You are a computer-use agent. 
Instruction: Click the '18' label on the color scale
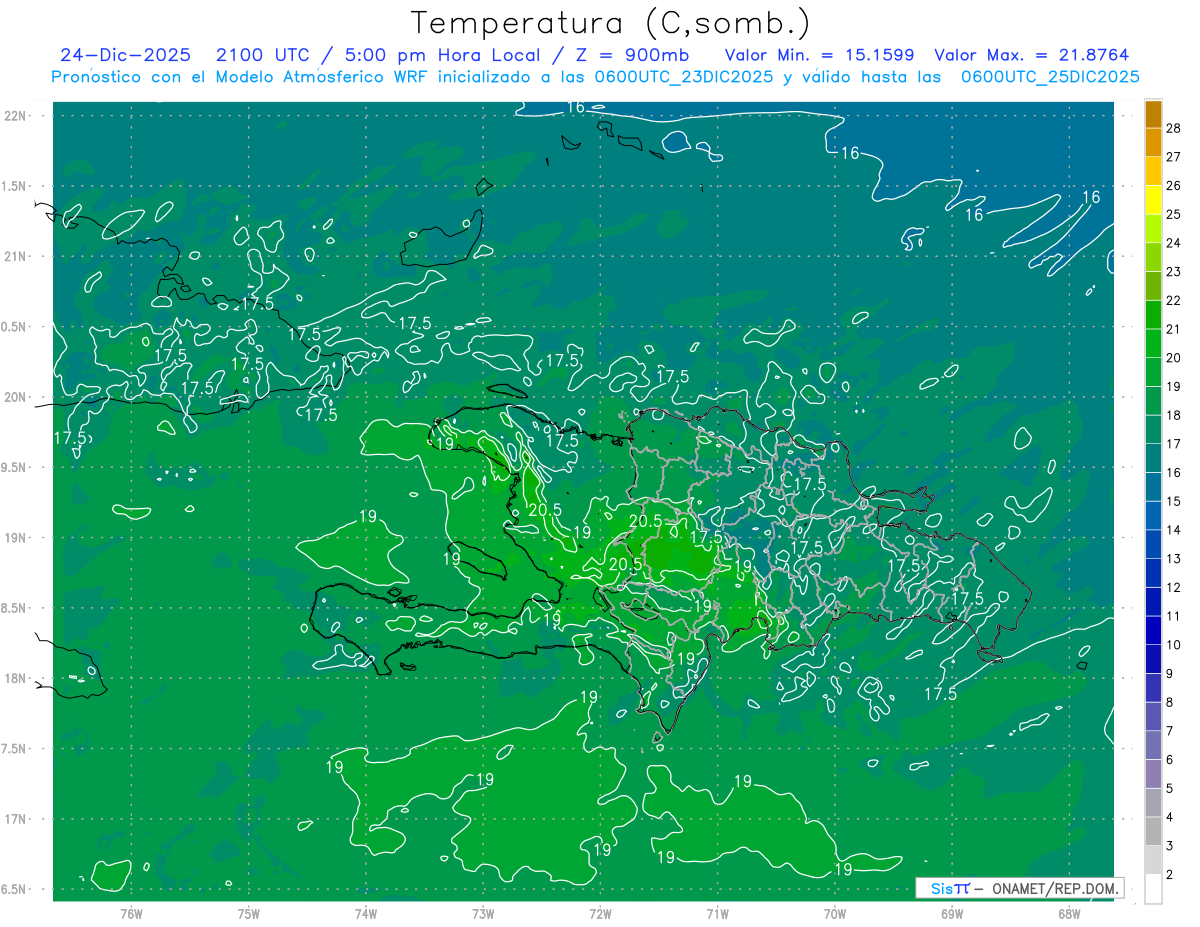pos(1174,415)
